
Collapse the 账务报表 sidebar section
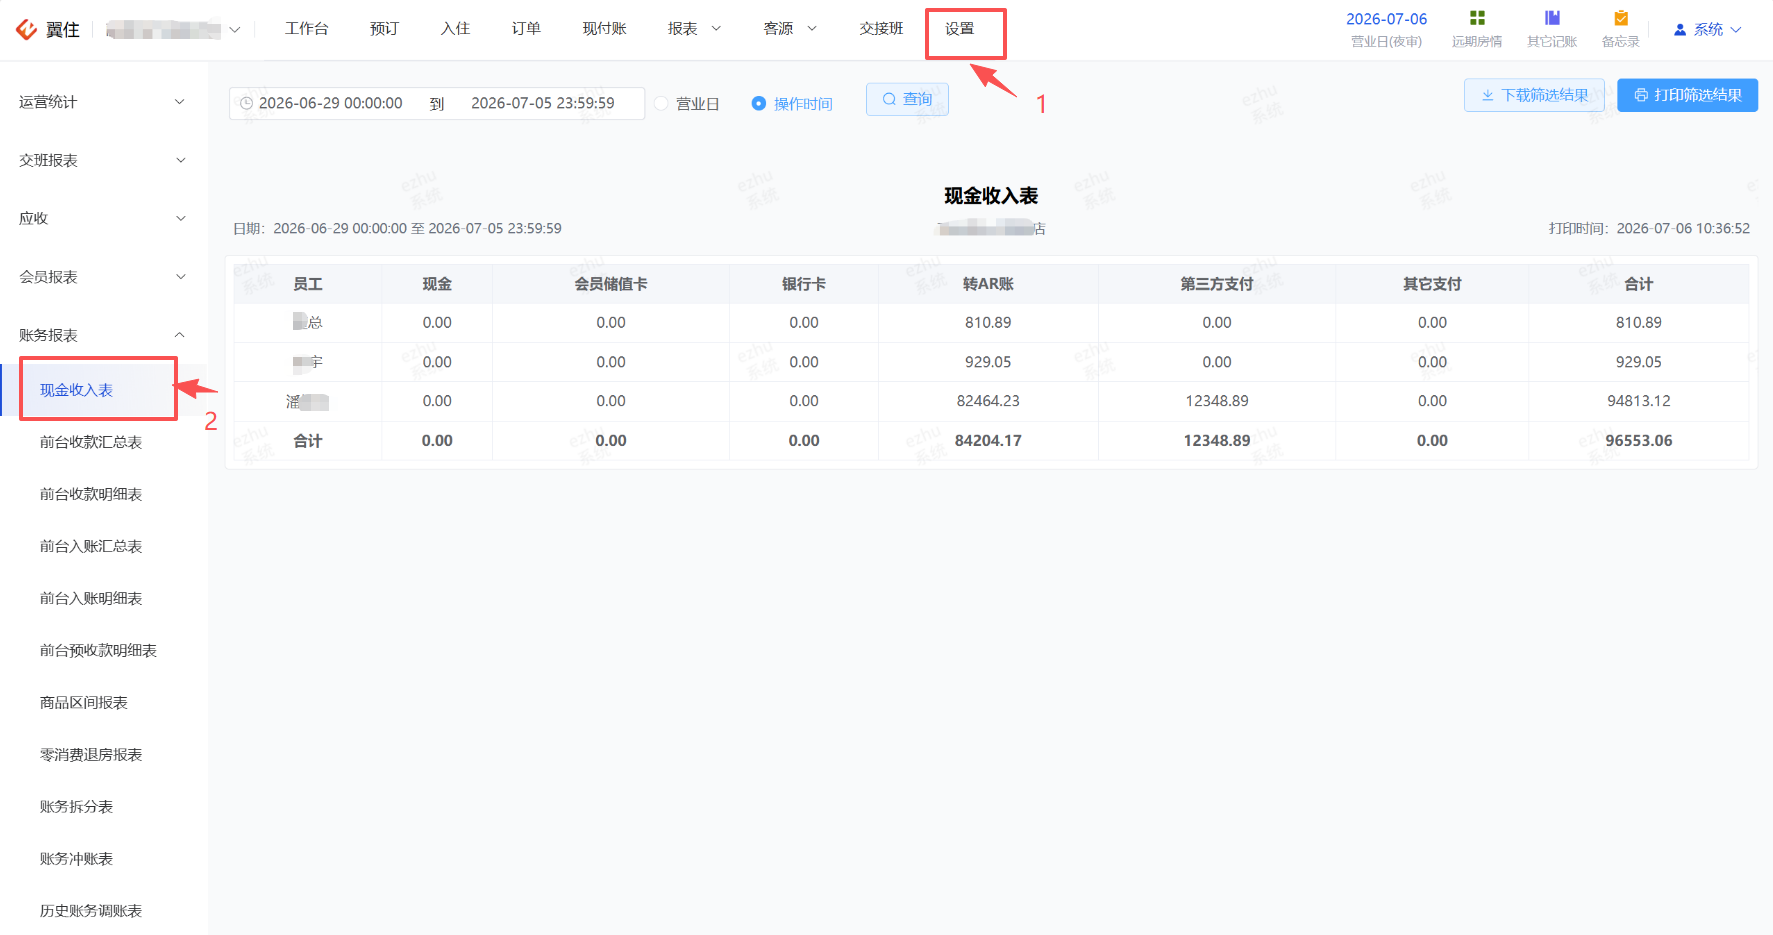[x=103, y=335]
